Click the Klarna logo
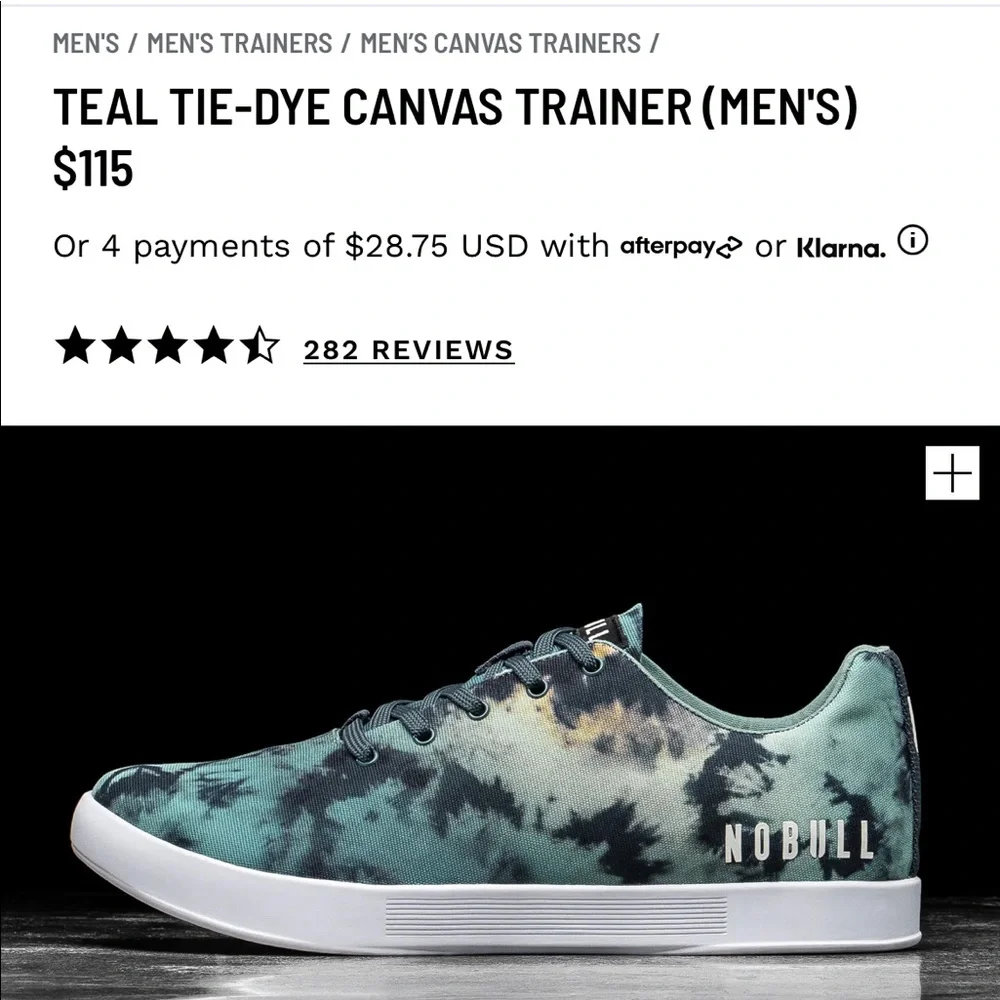This screenshot has width=1000, height=1000. coord(841,248)
